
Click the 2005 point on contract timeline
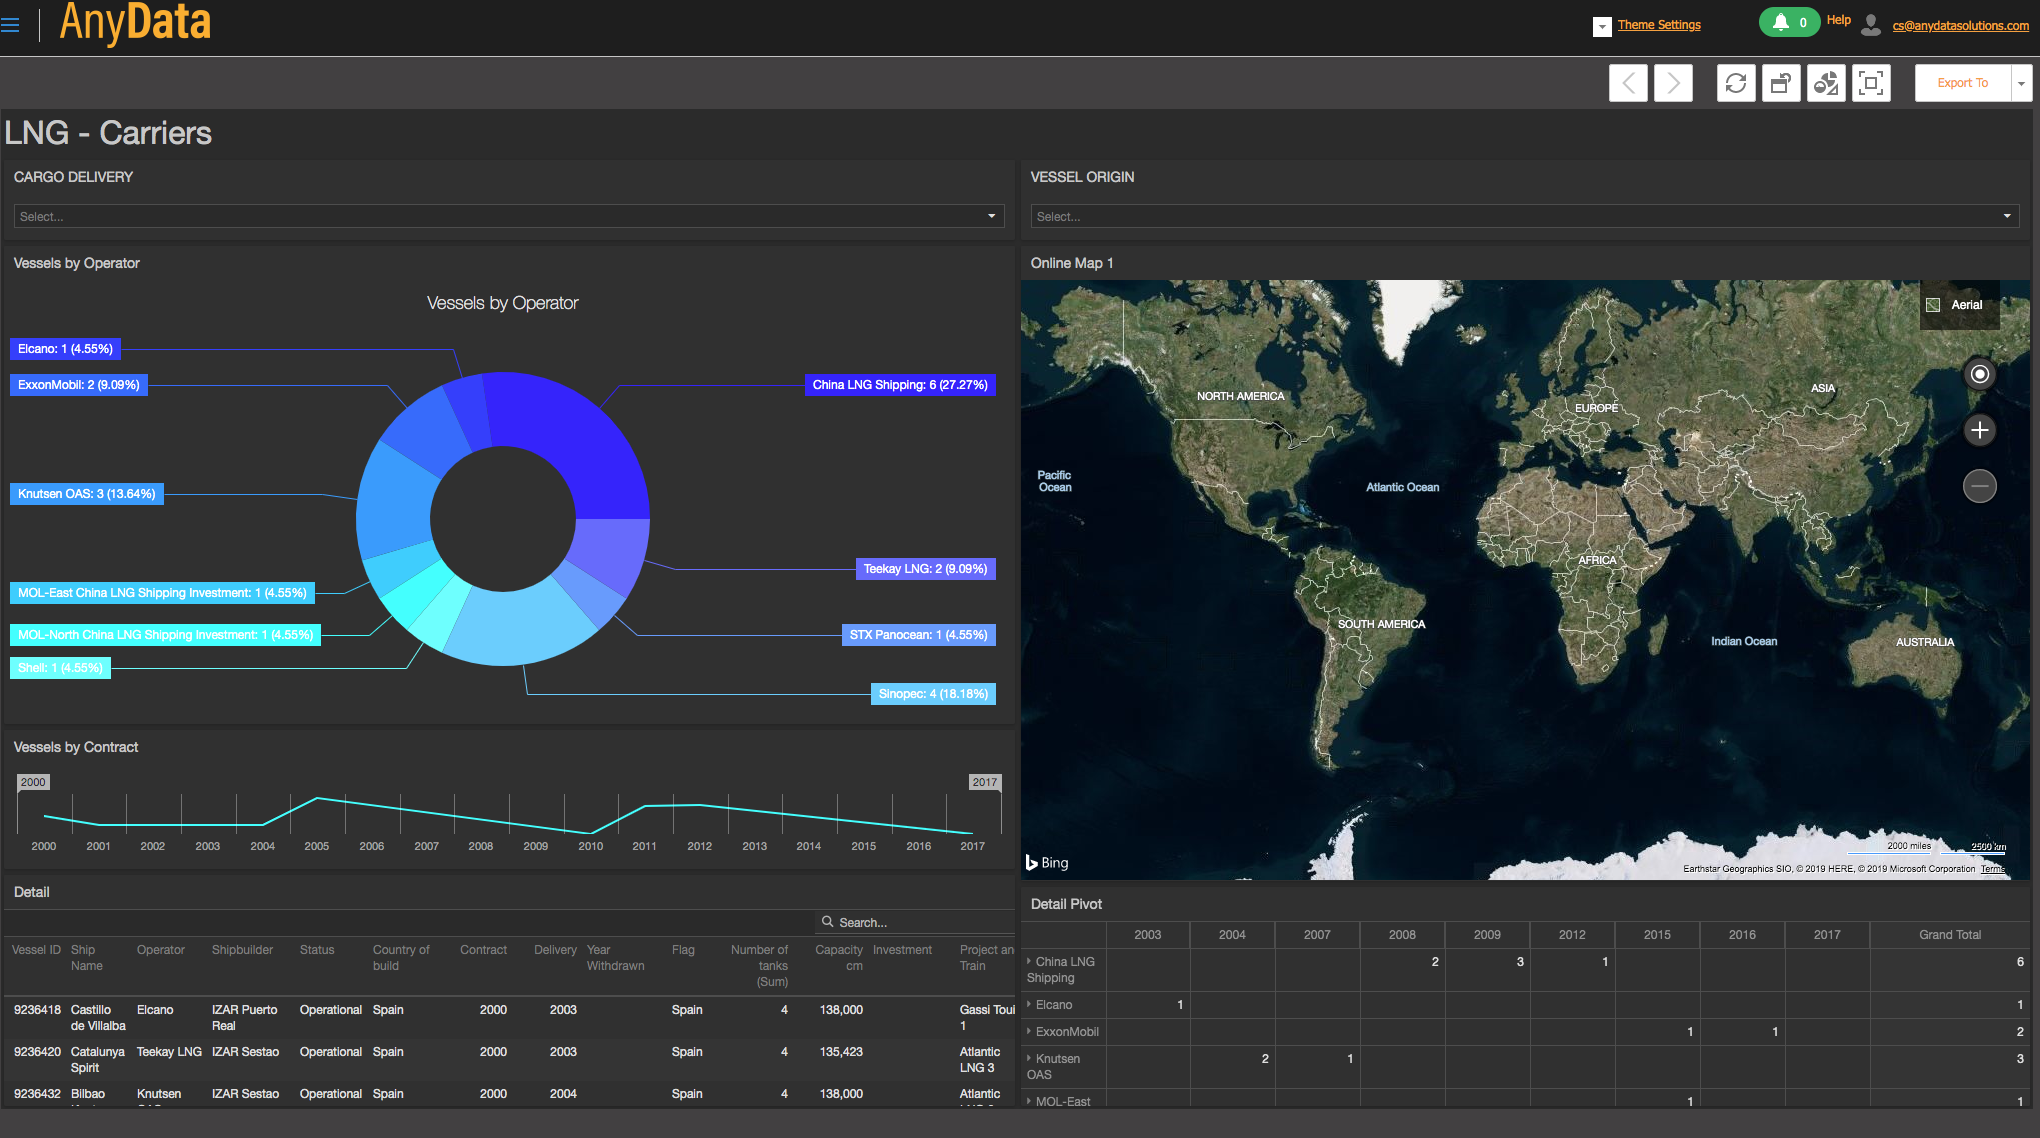coord(317,798)
